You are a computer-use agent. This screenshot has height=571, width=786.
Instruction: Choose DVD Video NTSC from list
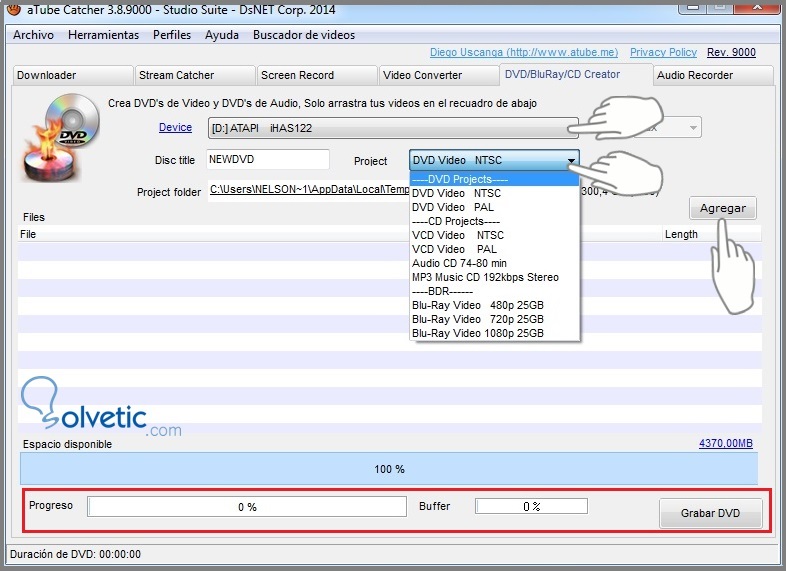point(494,193)
